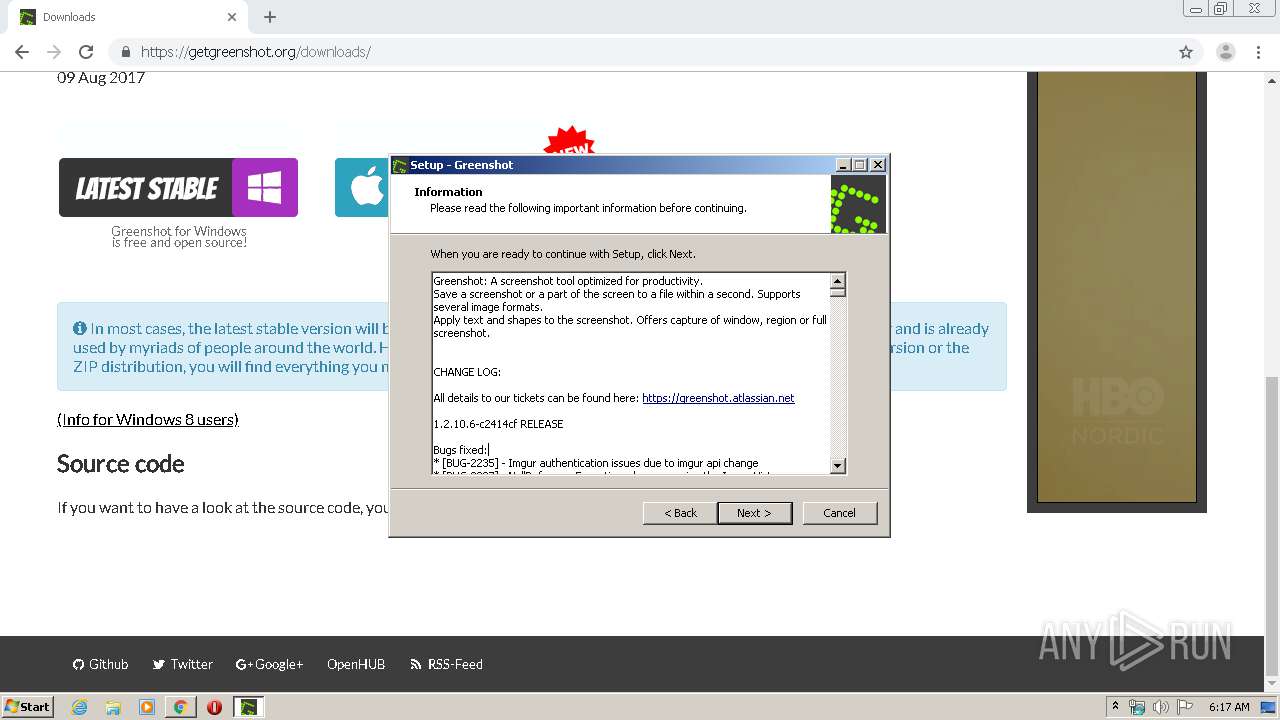Screen dimensions: 1280x720
Task: Switch to the Greenshot setup taskbar item
Action: pos(248,707)
